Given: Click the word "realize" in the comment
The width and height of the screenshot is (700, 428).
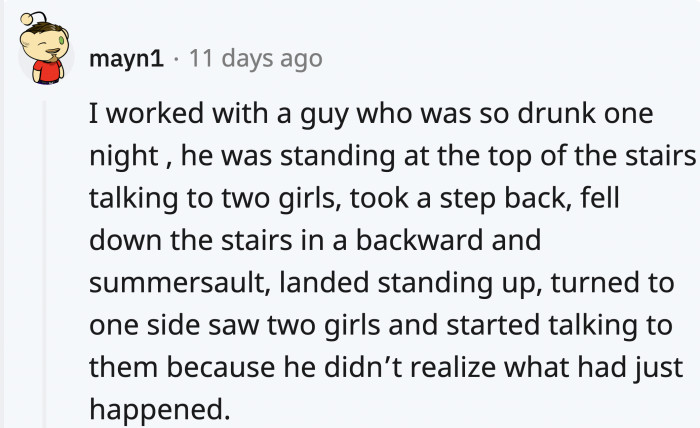Looking at the screenshot, I should pos(453,367).
